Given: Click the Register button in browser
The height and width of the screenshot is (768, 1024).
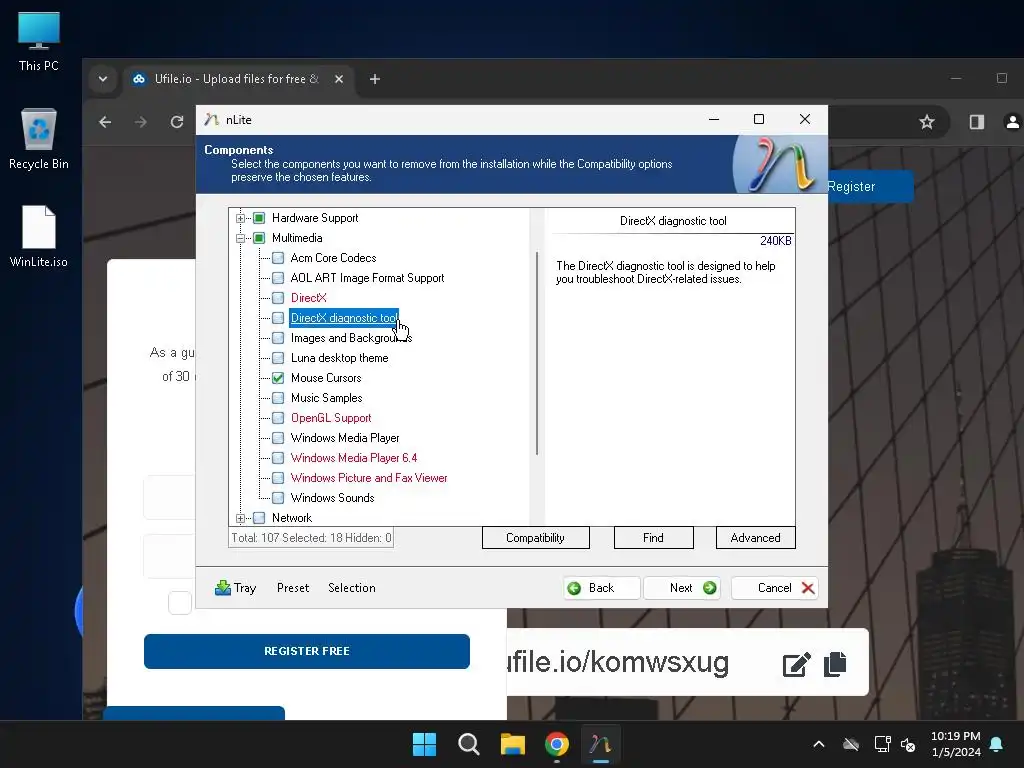Looking at the screenshot, I should click(870, 186).
